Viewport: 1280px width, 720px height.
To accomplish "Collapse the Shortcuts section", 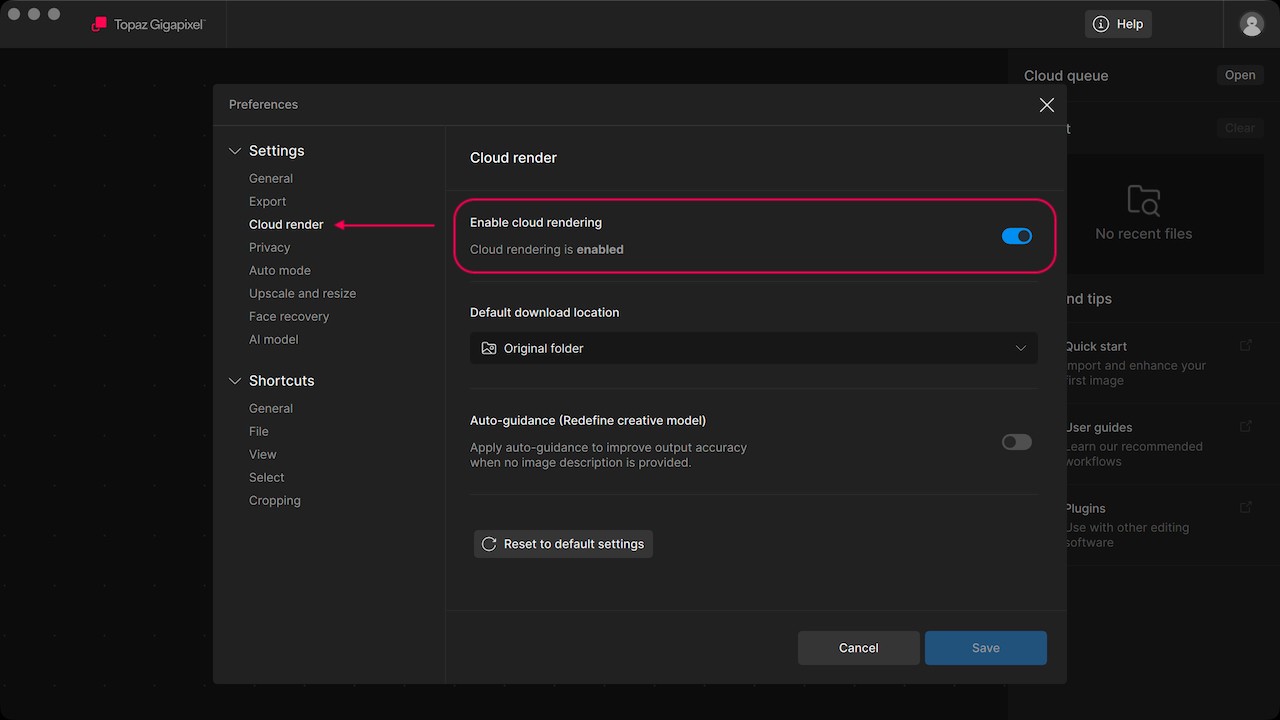I will coord(235,381).
